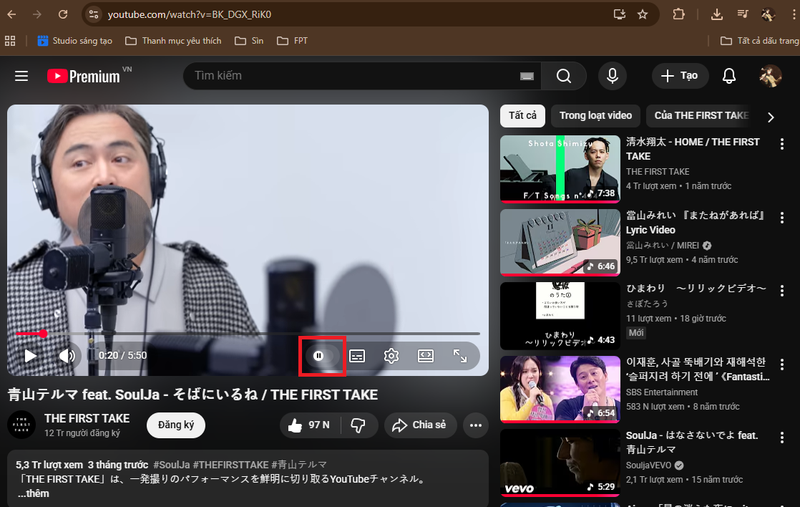The image size is (800, 507).
Task: Open YouTube hamburger guide menu
Action: (21, 76)
